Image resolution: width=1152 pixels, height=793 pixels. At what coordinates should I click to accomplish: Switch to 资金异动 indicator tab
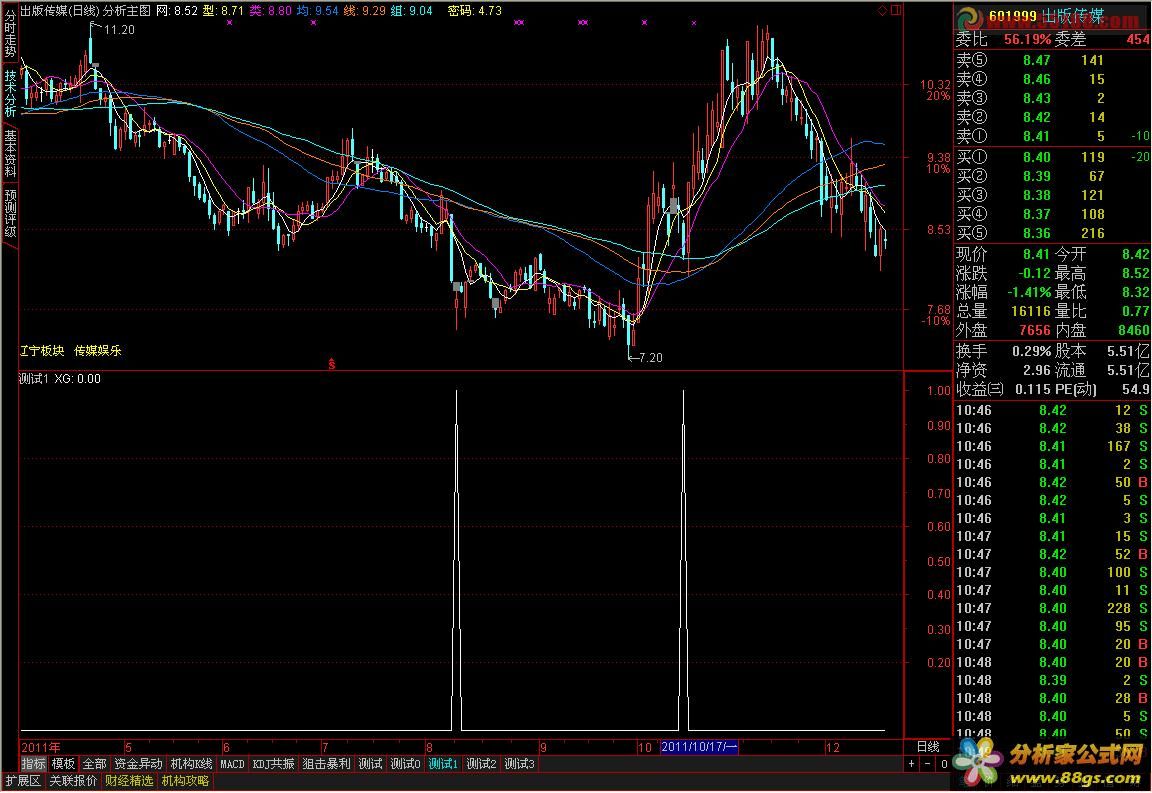(x=138, y=764)
